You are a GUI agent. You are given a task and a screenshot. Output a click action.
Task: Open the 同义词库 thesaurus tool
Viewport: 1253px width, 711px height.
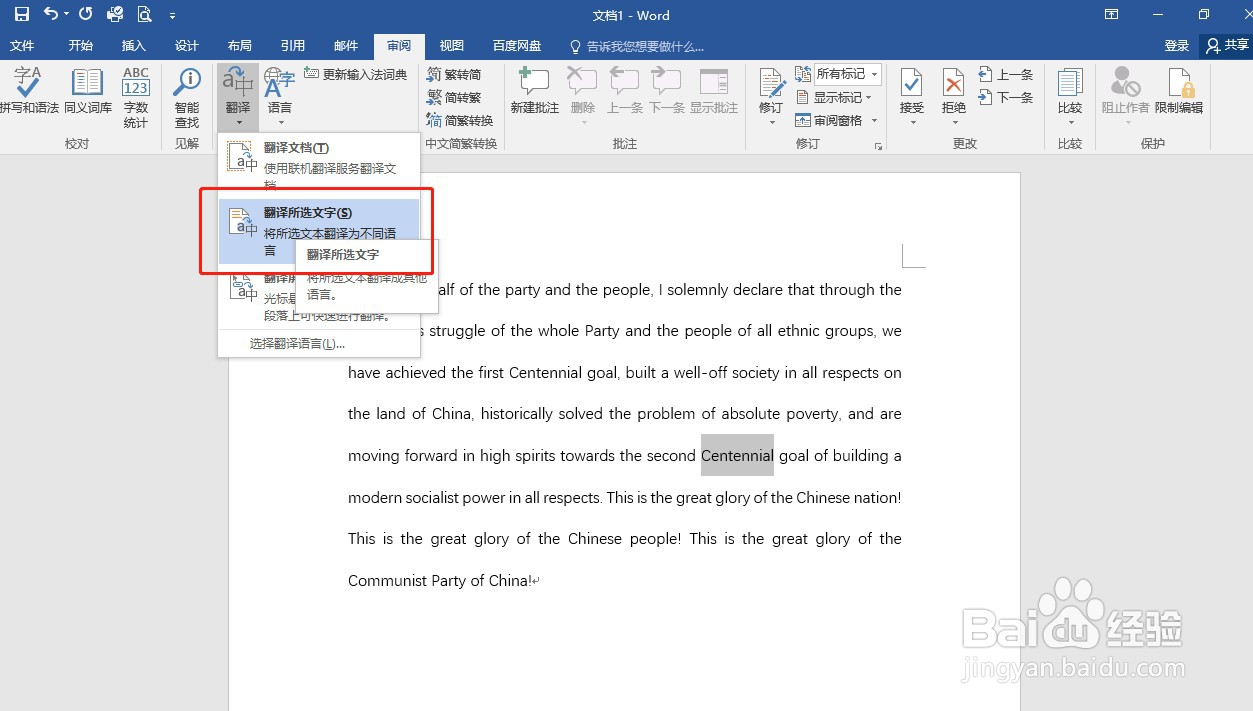87,95
